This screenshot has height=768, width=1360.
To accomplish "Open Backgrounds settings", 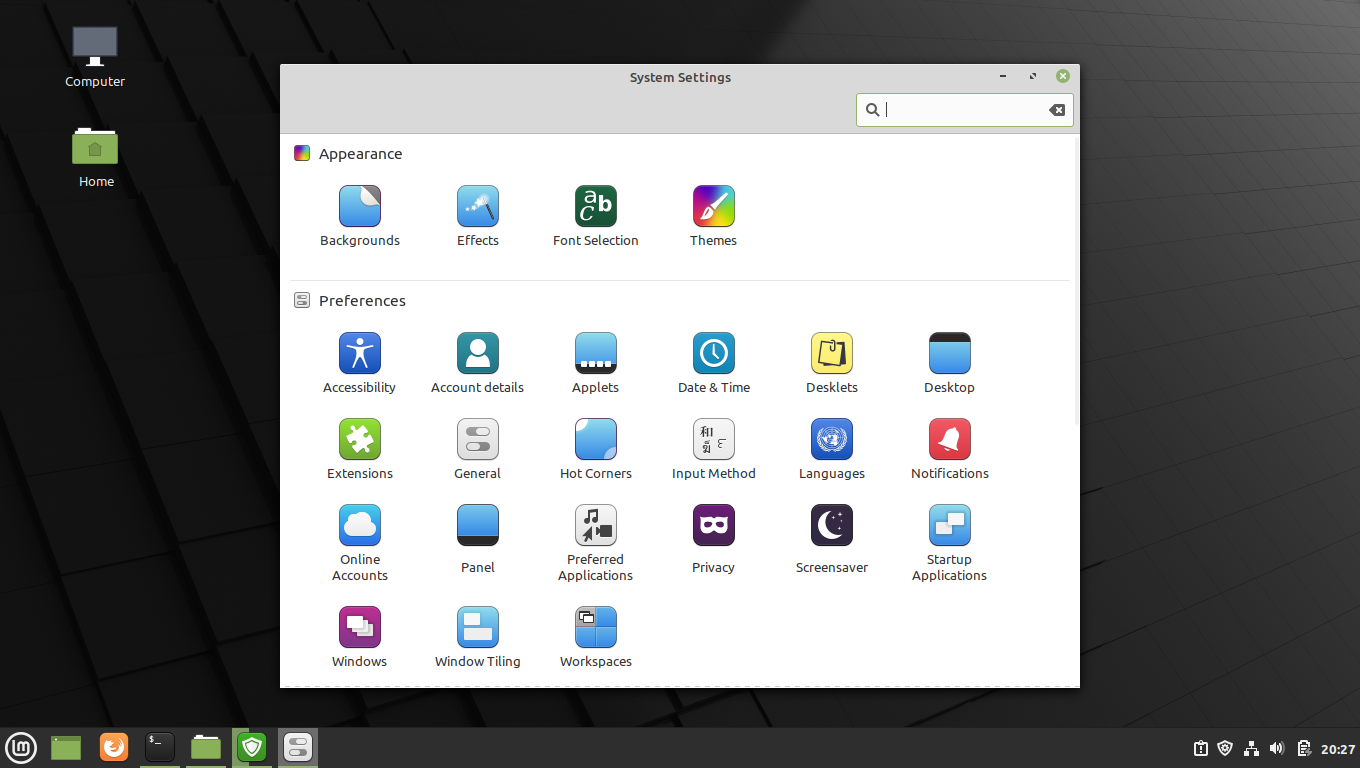I will [360, 216].
